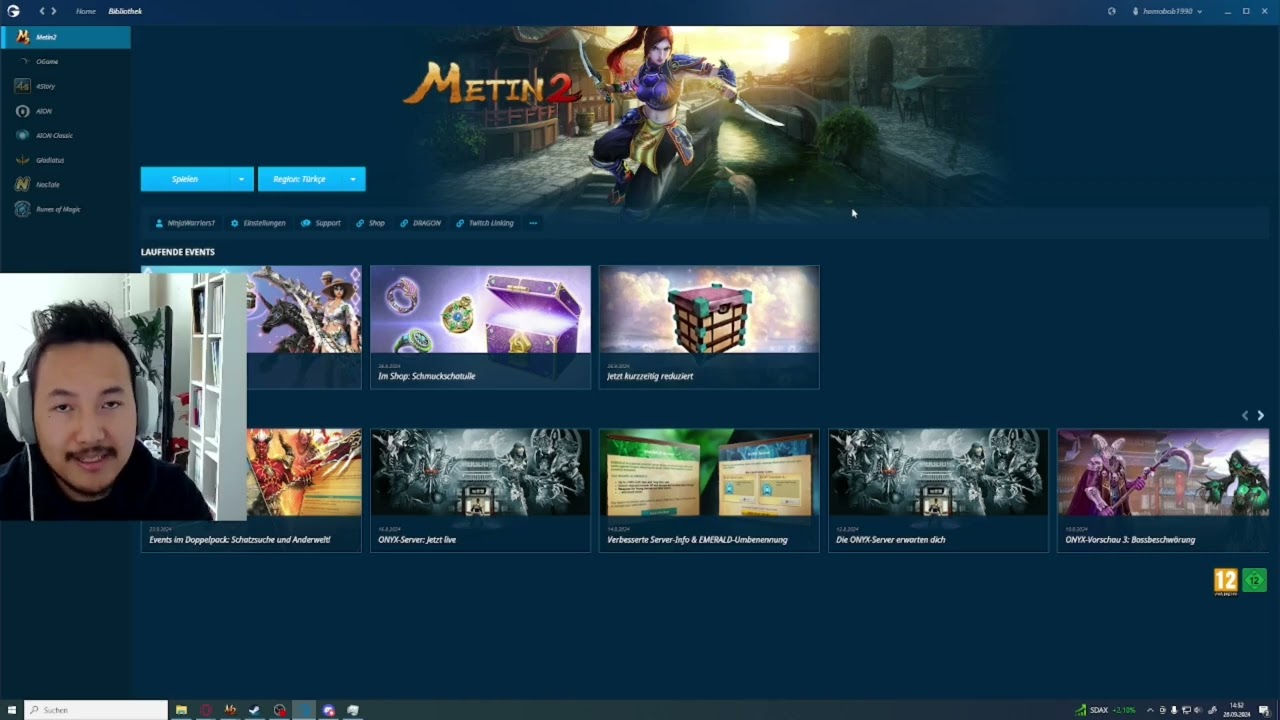This screenshot has height=720, width=1280.
Task: Open Events im Doppelpack news card
Action: (251, 490)
